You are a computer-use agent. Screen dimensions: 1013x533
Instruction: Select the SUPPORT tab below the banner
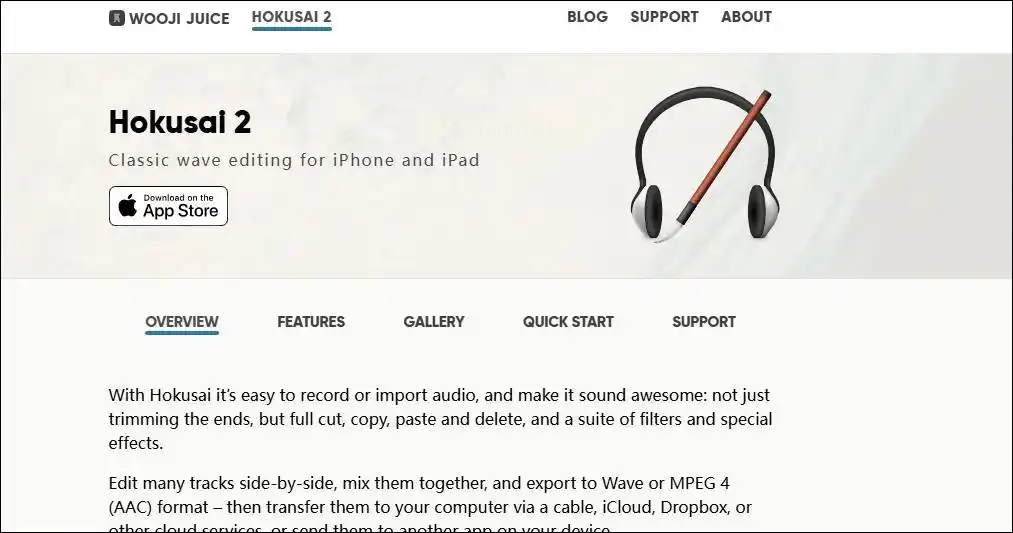point(704,322)
